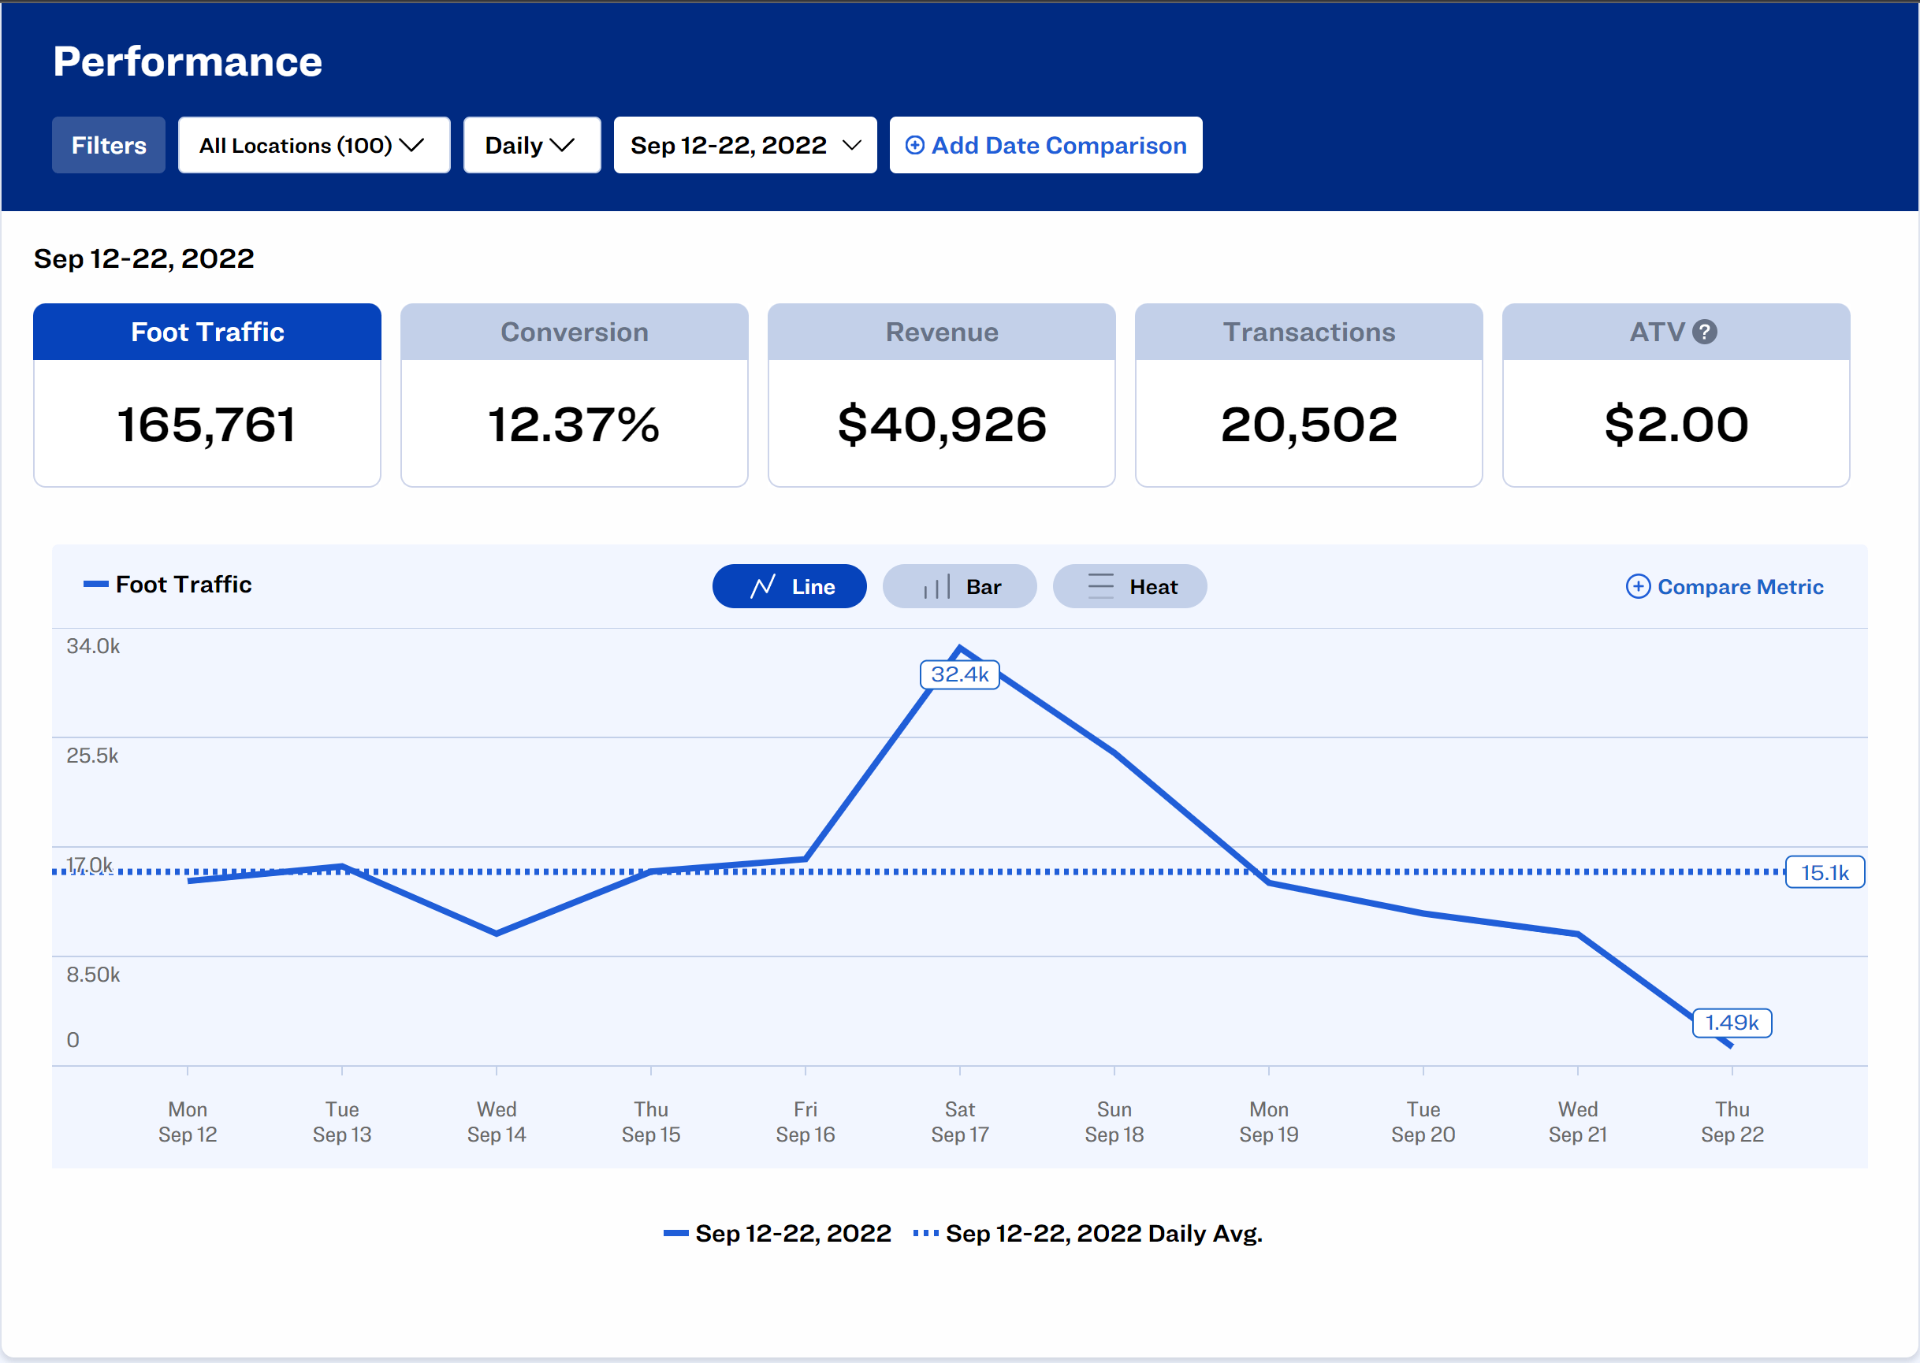
Task: Click the Compare Metric plus circle icon
Action: tap(1637, 587)
